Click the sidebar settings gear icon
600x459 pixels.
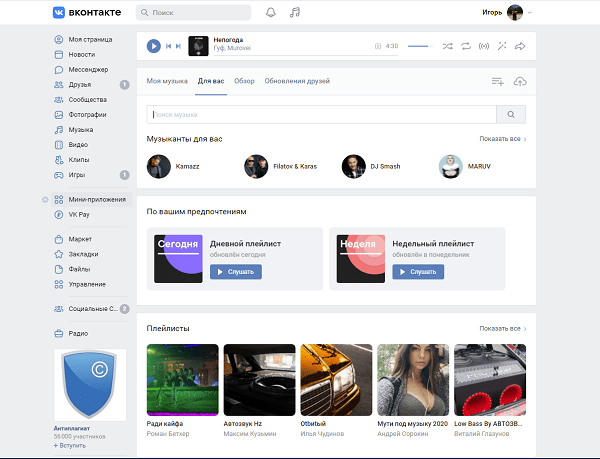pyautogui.click(x=45, y=199)
